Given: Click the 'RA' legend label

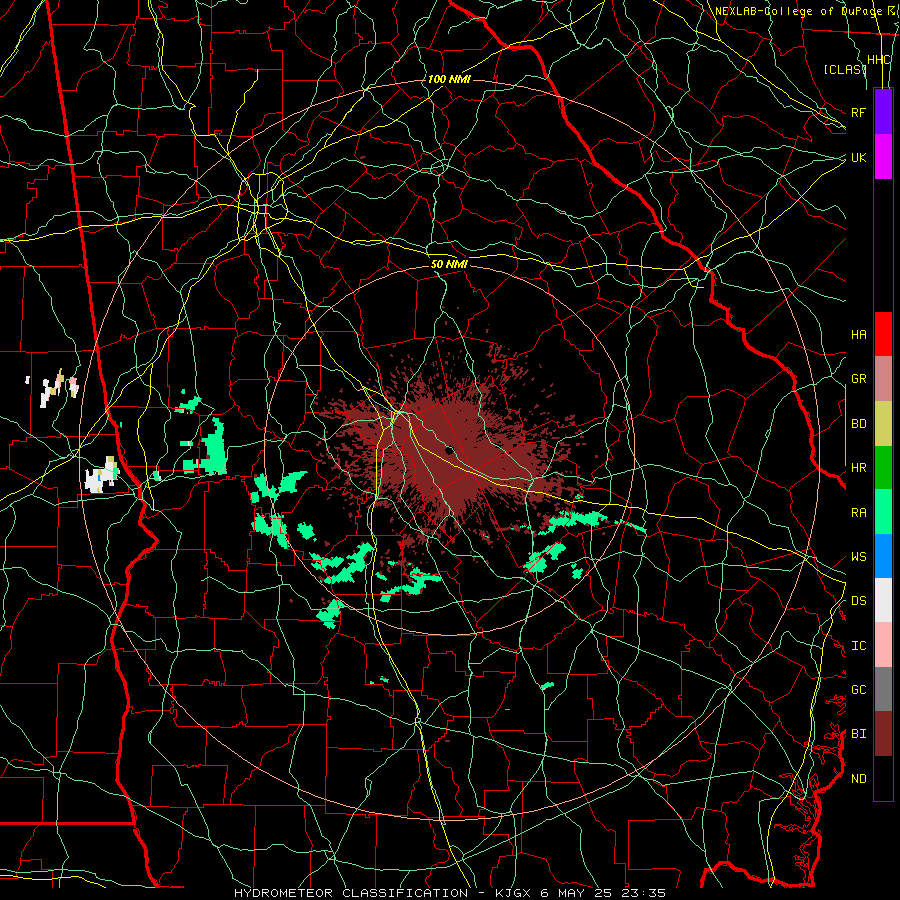Looking at the screenshot, I should [x=859, y=513].
